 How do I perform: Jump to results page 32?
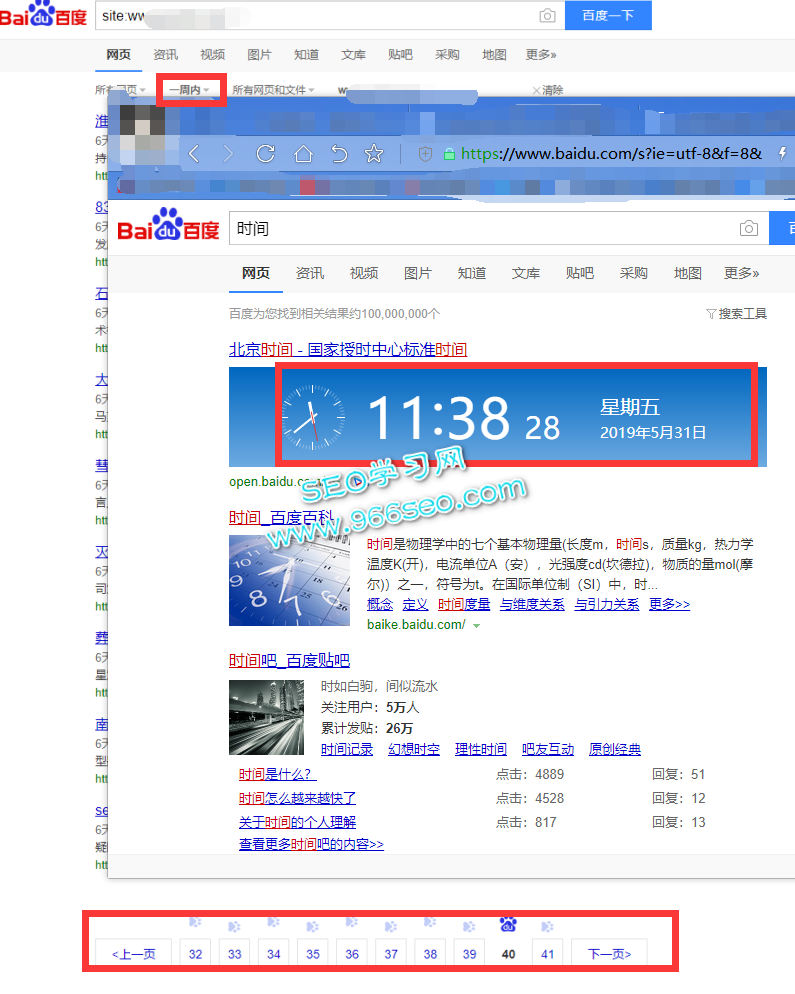(x=195, y=953)
